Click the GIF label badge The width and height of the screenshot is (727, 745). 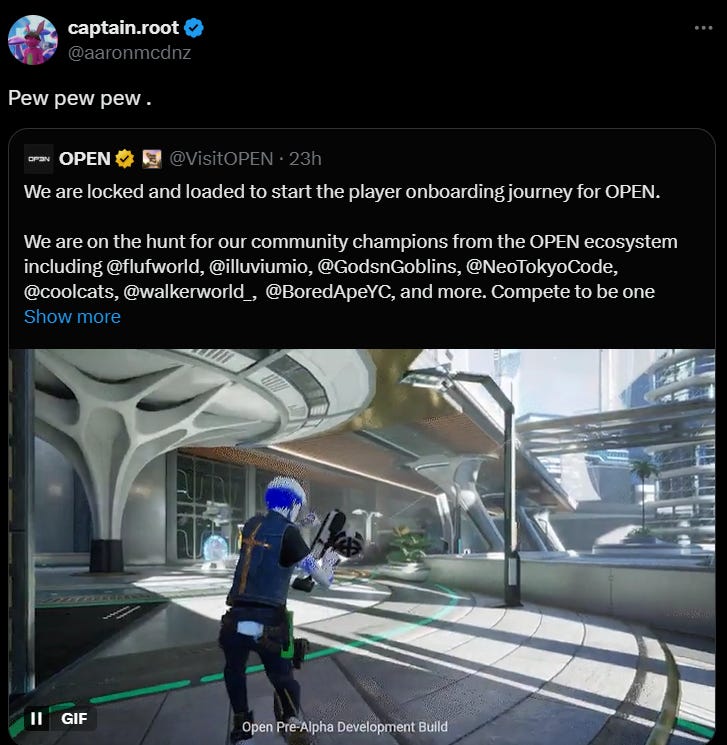[74, 718]
